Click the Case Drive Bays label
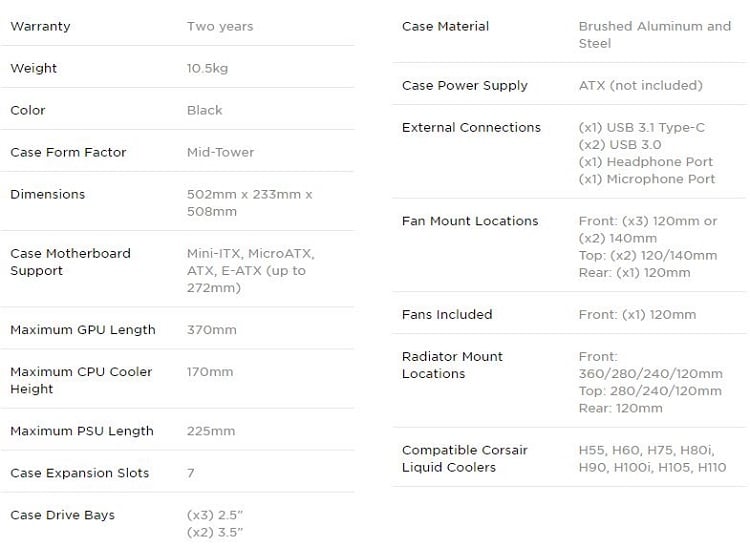The image size is (750, 547). click(63, 515)
